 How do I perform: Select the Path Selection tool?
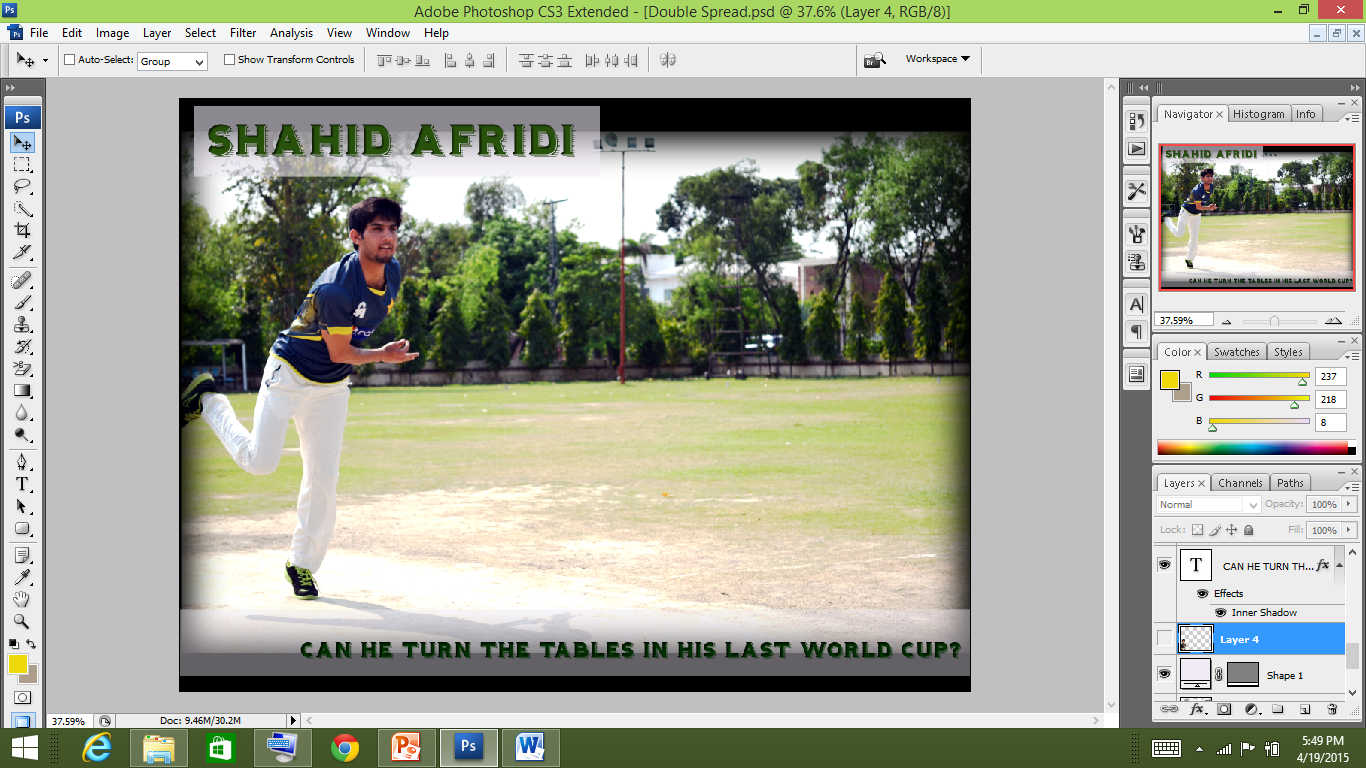[22, 506]
